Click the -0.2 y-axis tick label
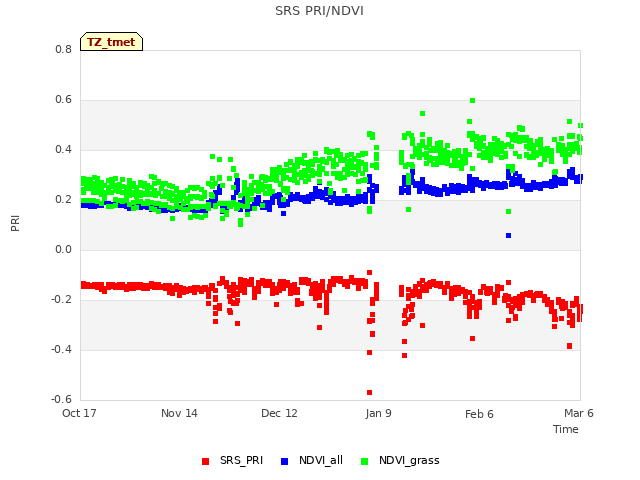 click(61, 300)
